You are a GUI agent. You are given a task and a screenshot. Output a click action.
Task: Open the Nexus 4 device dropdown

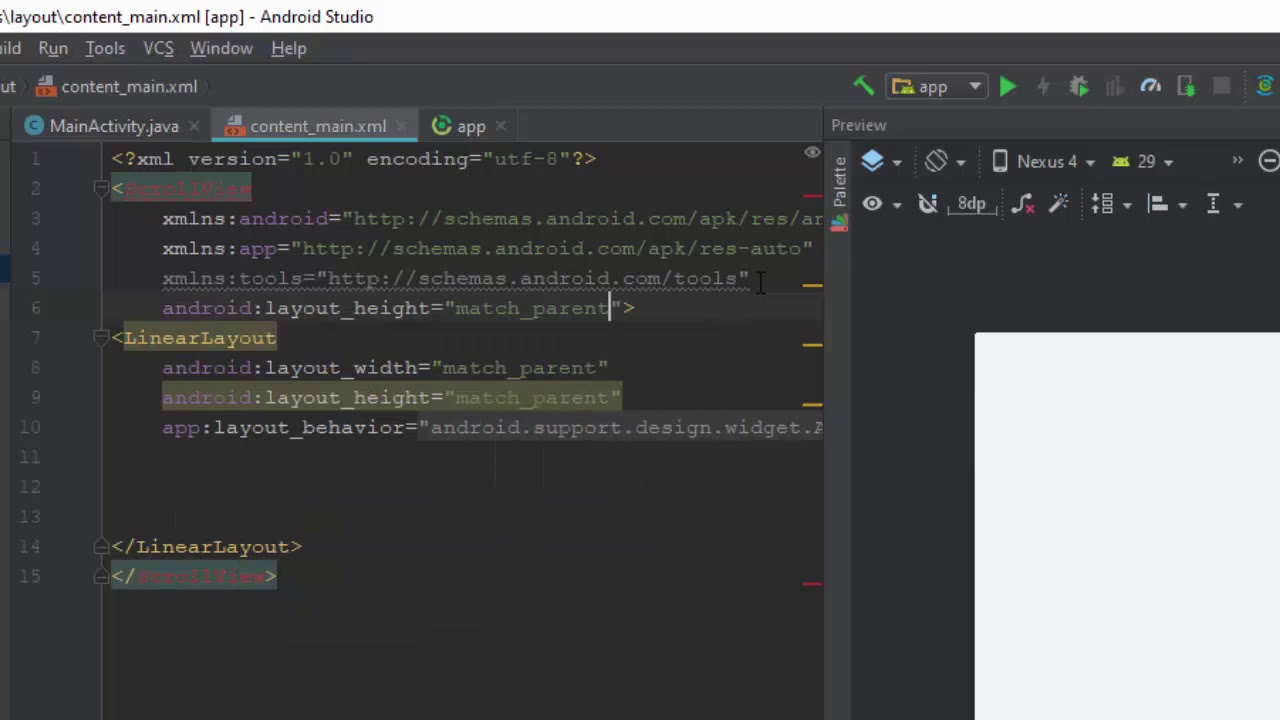1043,161
